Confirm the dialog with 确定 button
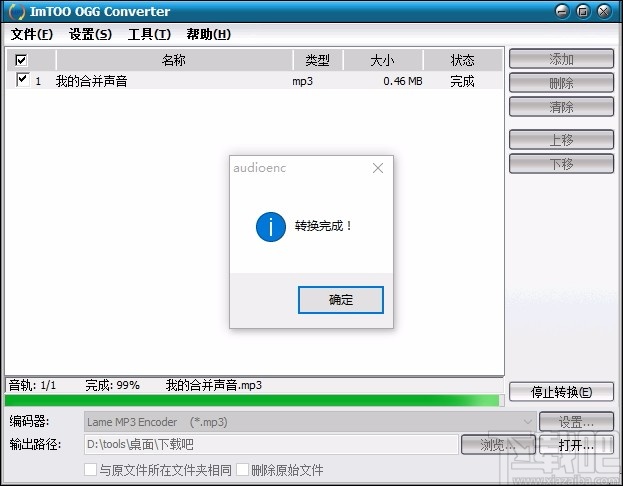 pyautogui.click(x=341, y=300)
